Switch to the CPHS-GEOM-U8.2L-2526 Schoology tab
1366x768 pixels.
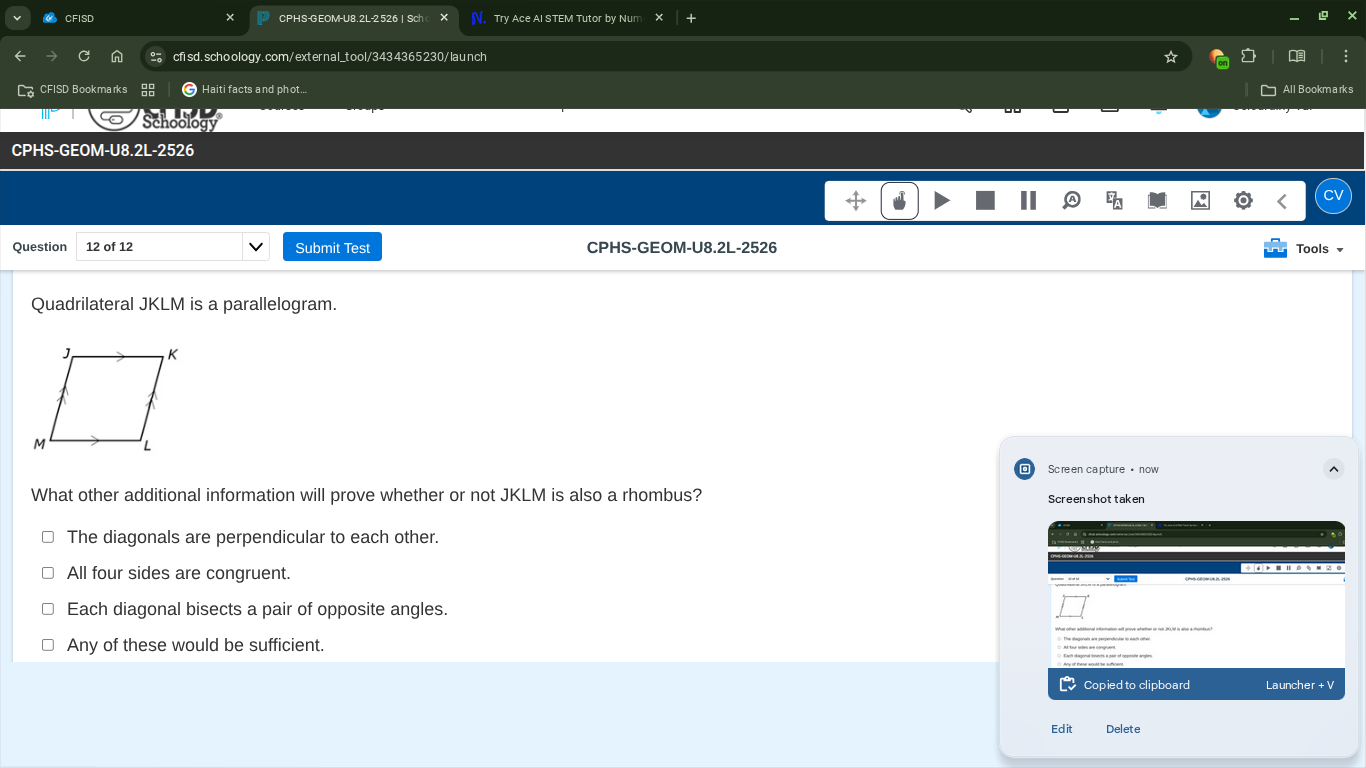tap(352, 18)
